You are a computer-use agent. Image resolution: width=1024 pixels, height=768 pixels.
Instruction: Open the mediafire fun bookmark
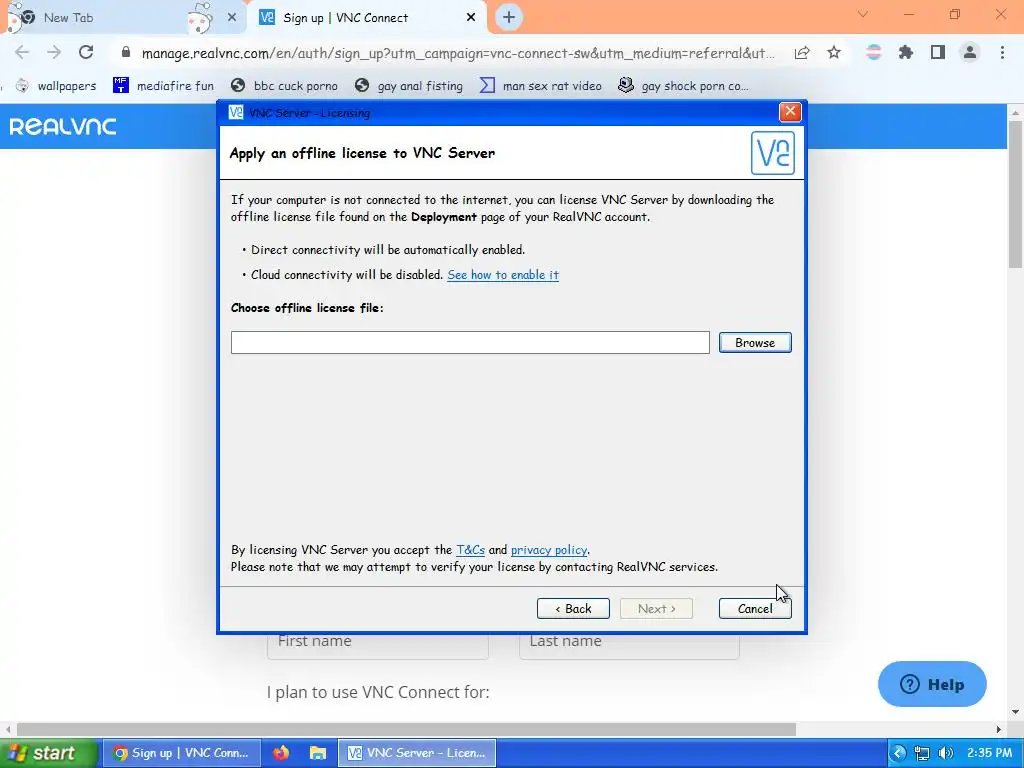pos(163,86)
